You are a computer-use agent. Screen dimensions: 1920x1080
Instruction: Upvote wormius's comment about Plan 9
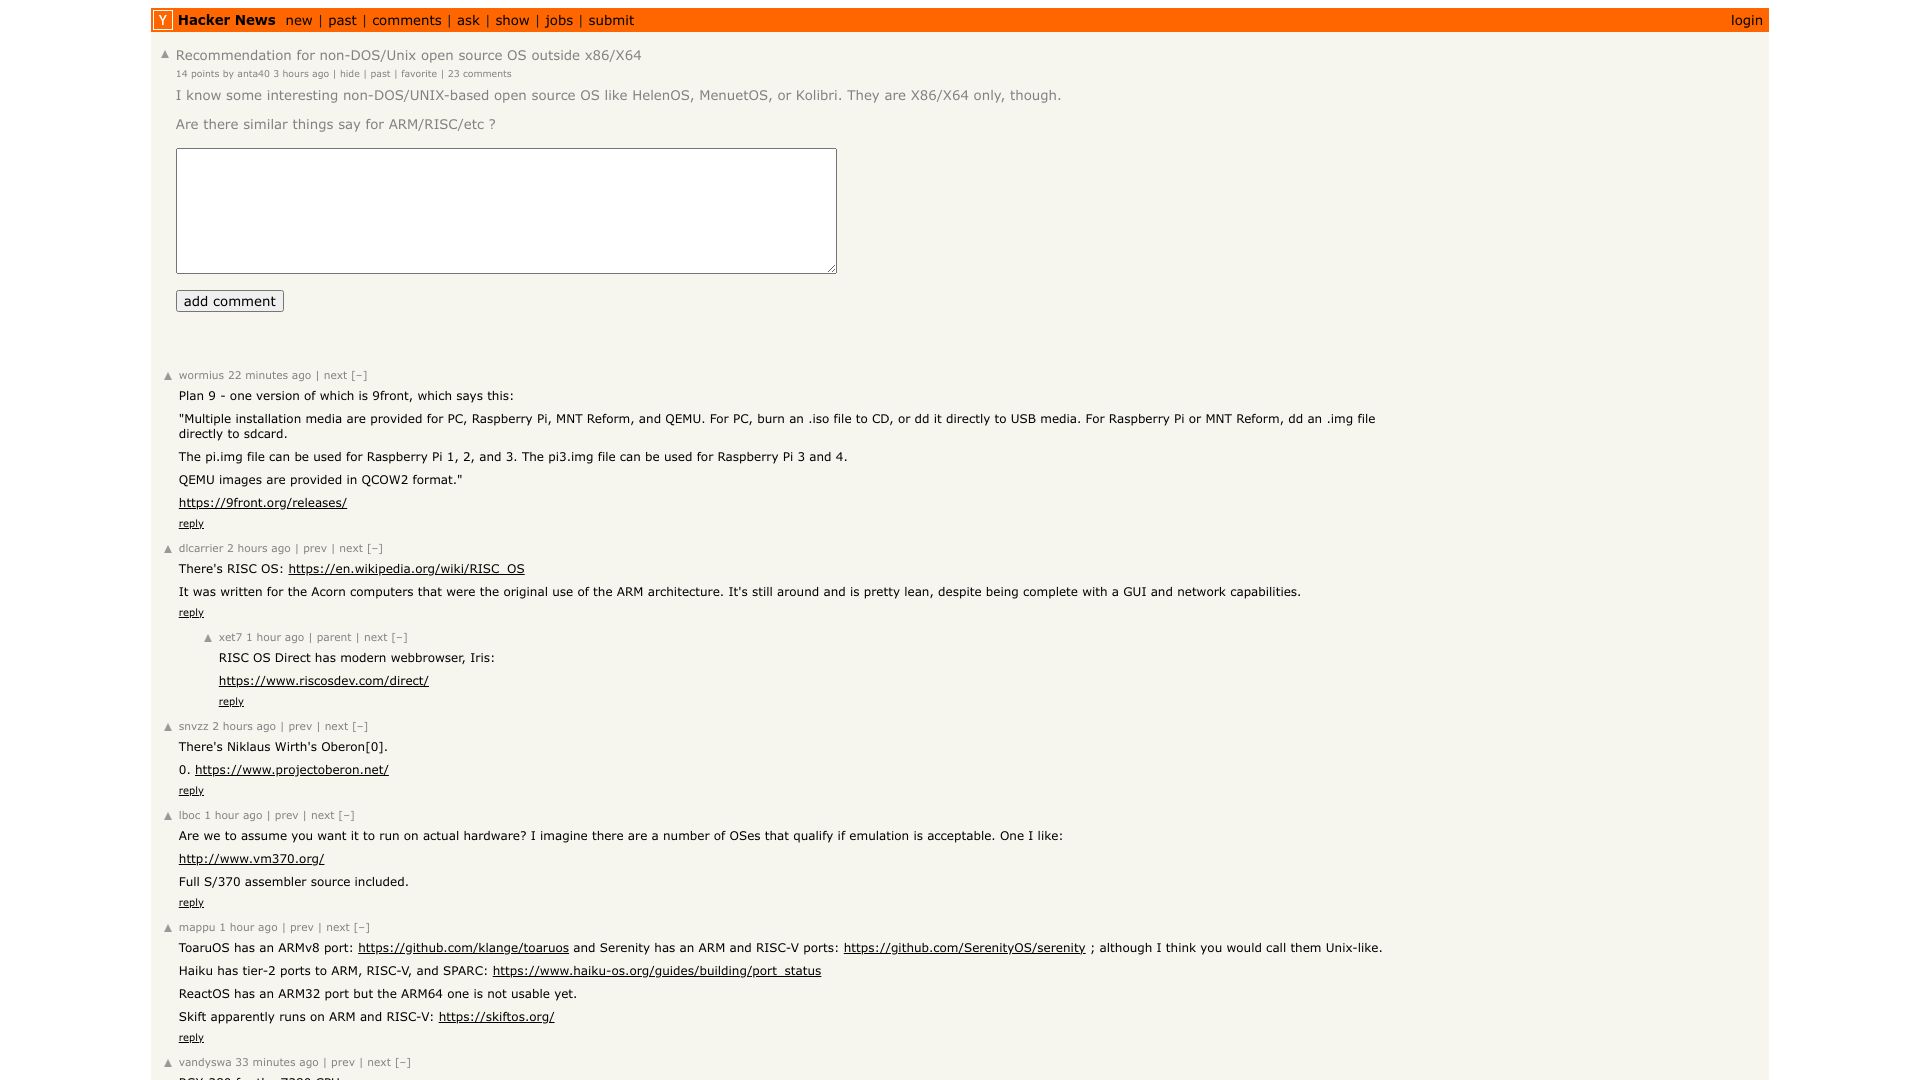(x=168, y=376)
